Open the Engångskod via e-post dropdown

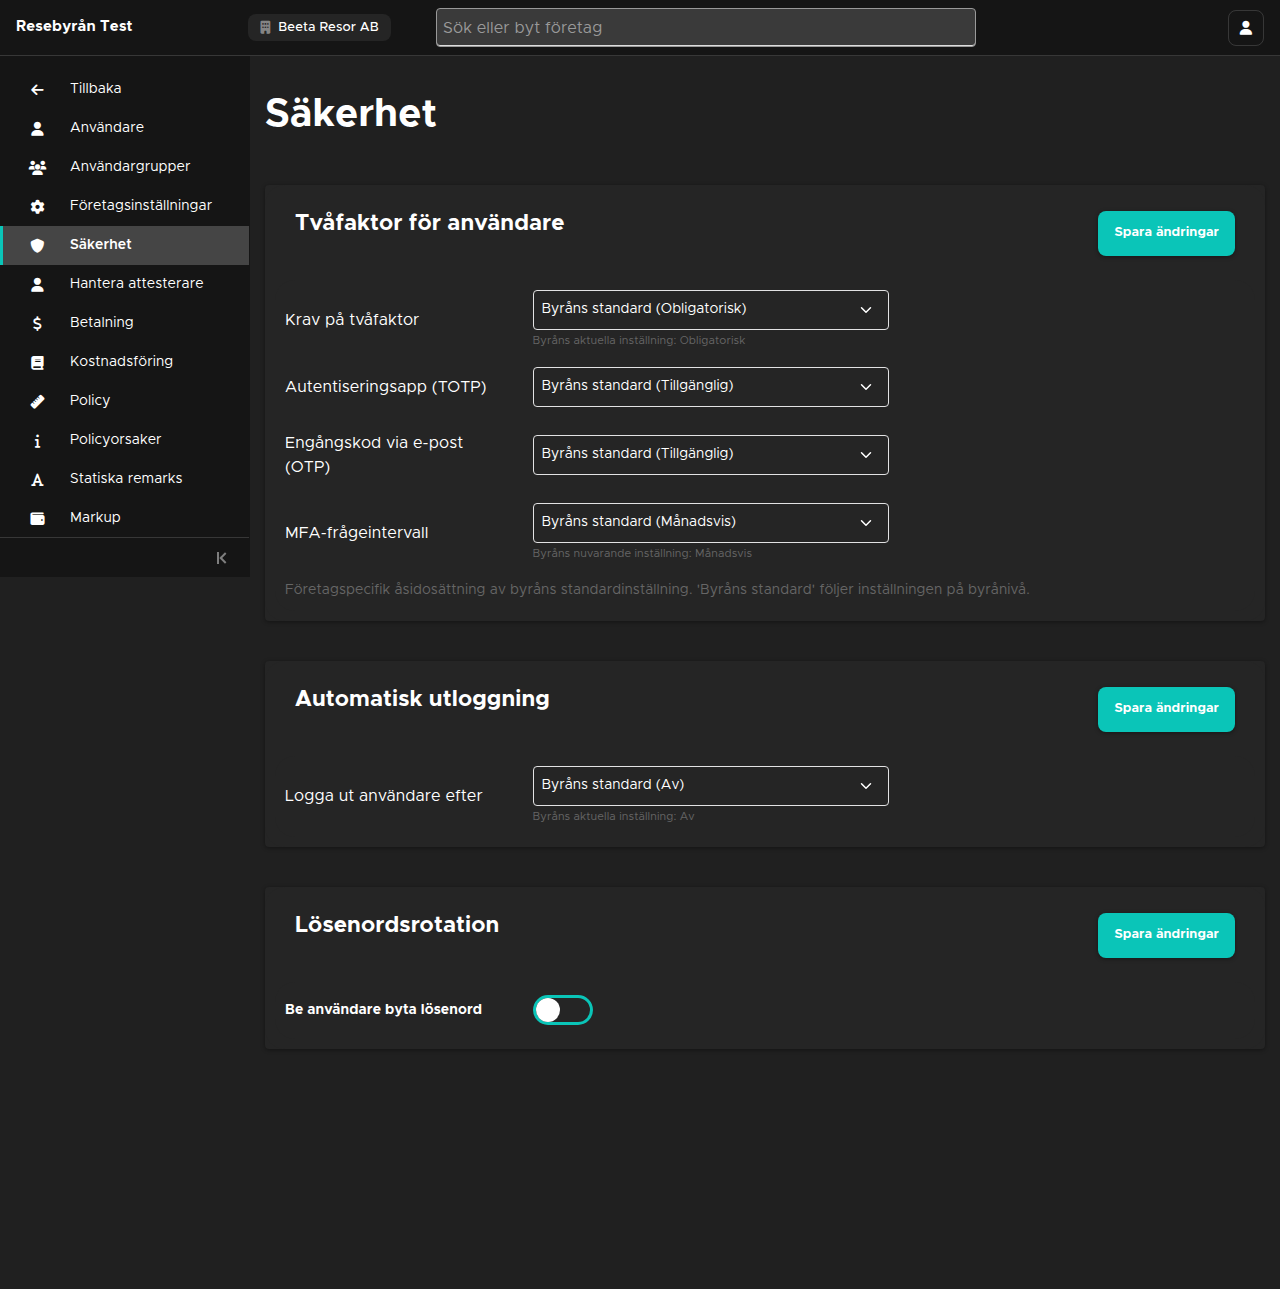710,455
